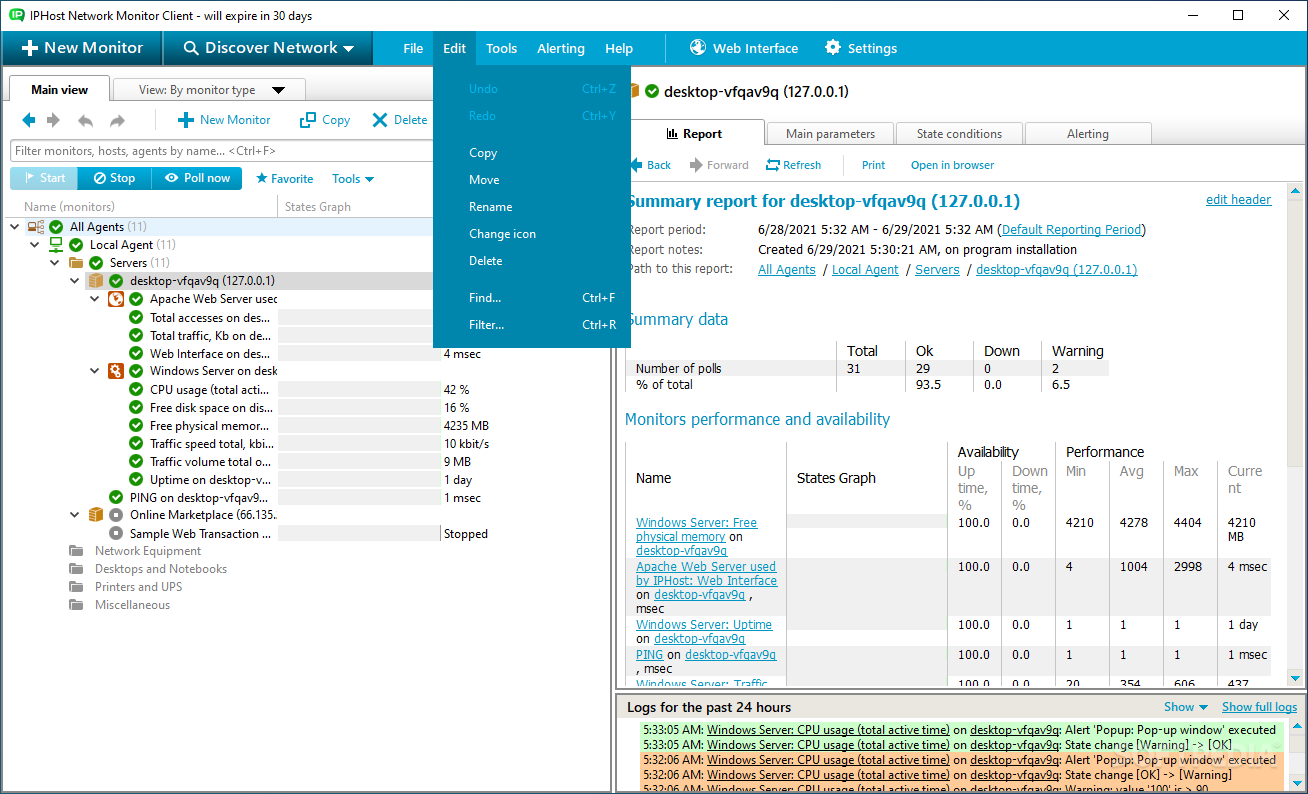This screenshot has width=1308, height=794.
Task: Collapse the All Agents tree node
Action: point(15,227)
